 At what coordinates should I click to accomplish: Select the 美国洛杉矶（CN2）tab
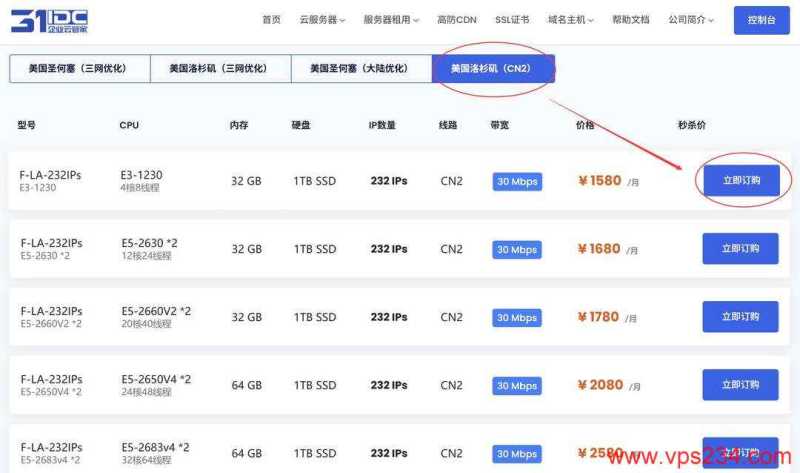click(x=493, y=69)
